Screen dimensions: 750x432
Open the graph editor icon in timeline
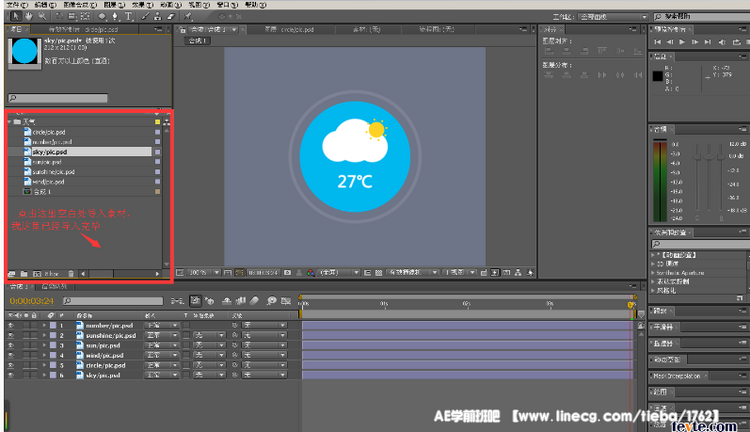[286, 300]
